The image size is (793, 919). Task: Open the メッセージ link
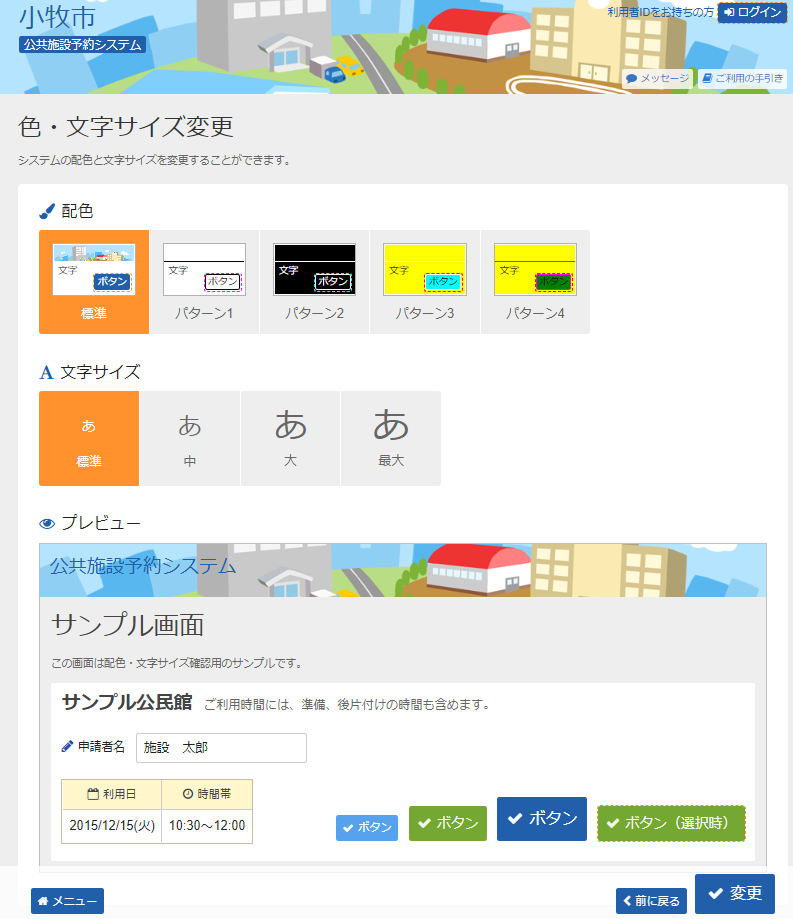657,79
